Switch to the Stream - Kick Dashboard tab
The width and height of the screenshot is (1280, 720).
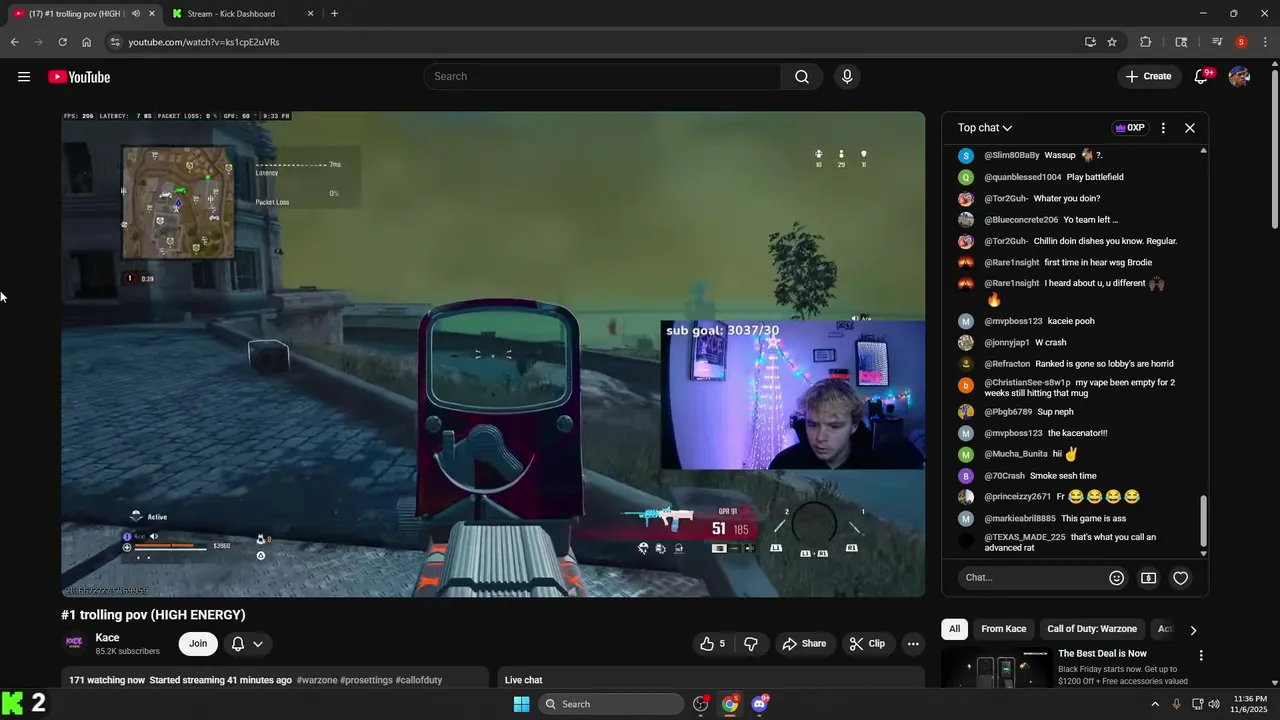coord(243,14)
